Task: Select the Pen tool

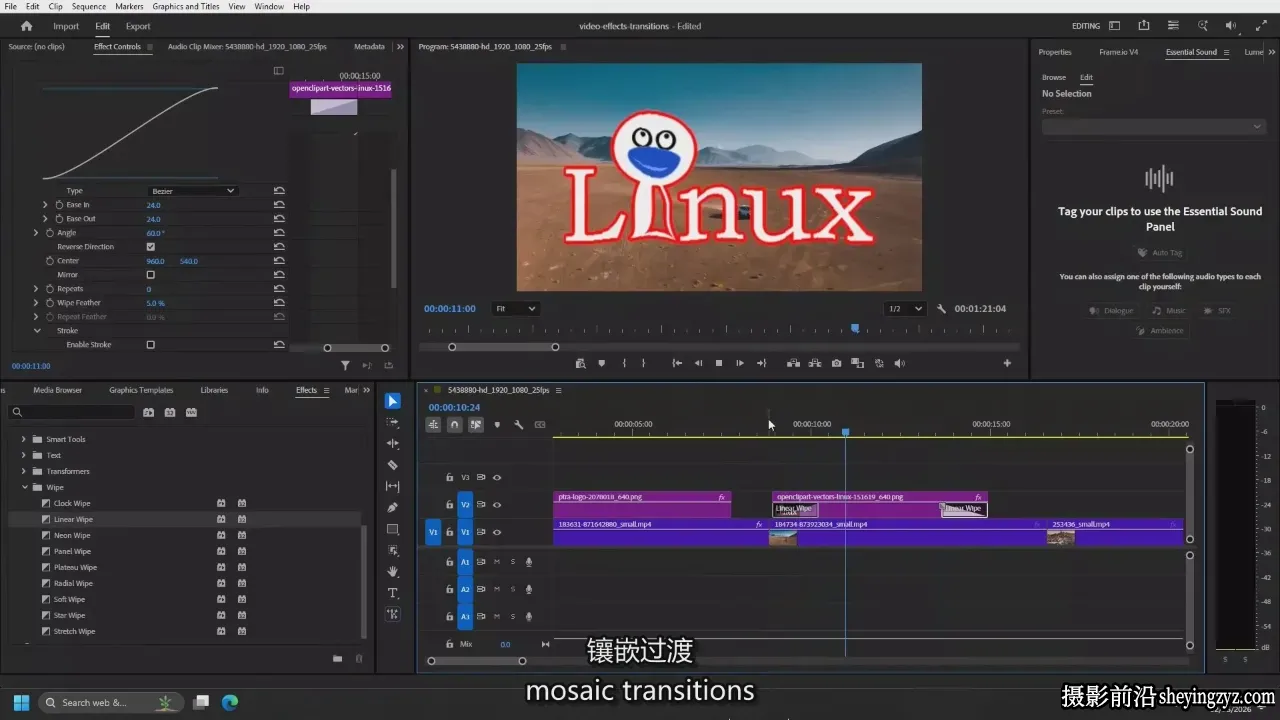Action: tap(392, 507)
